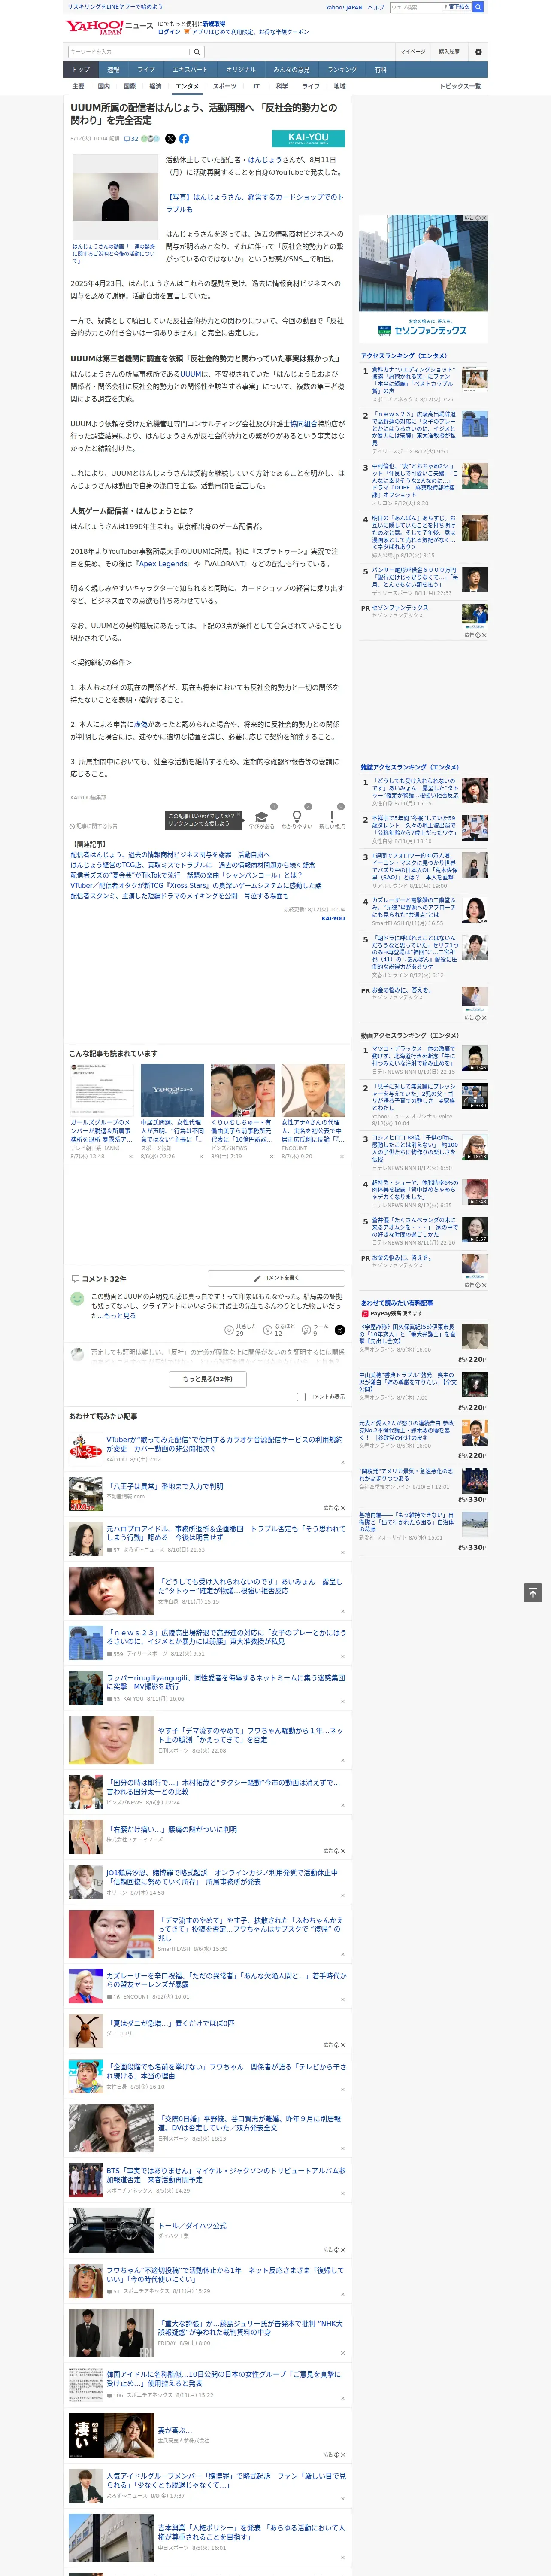The height and width of the screenshot is (2576, 551).
Task: Share the article on X
Action: [170, 139]
